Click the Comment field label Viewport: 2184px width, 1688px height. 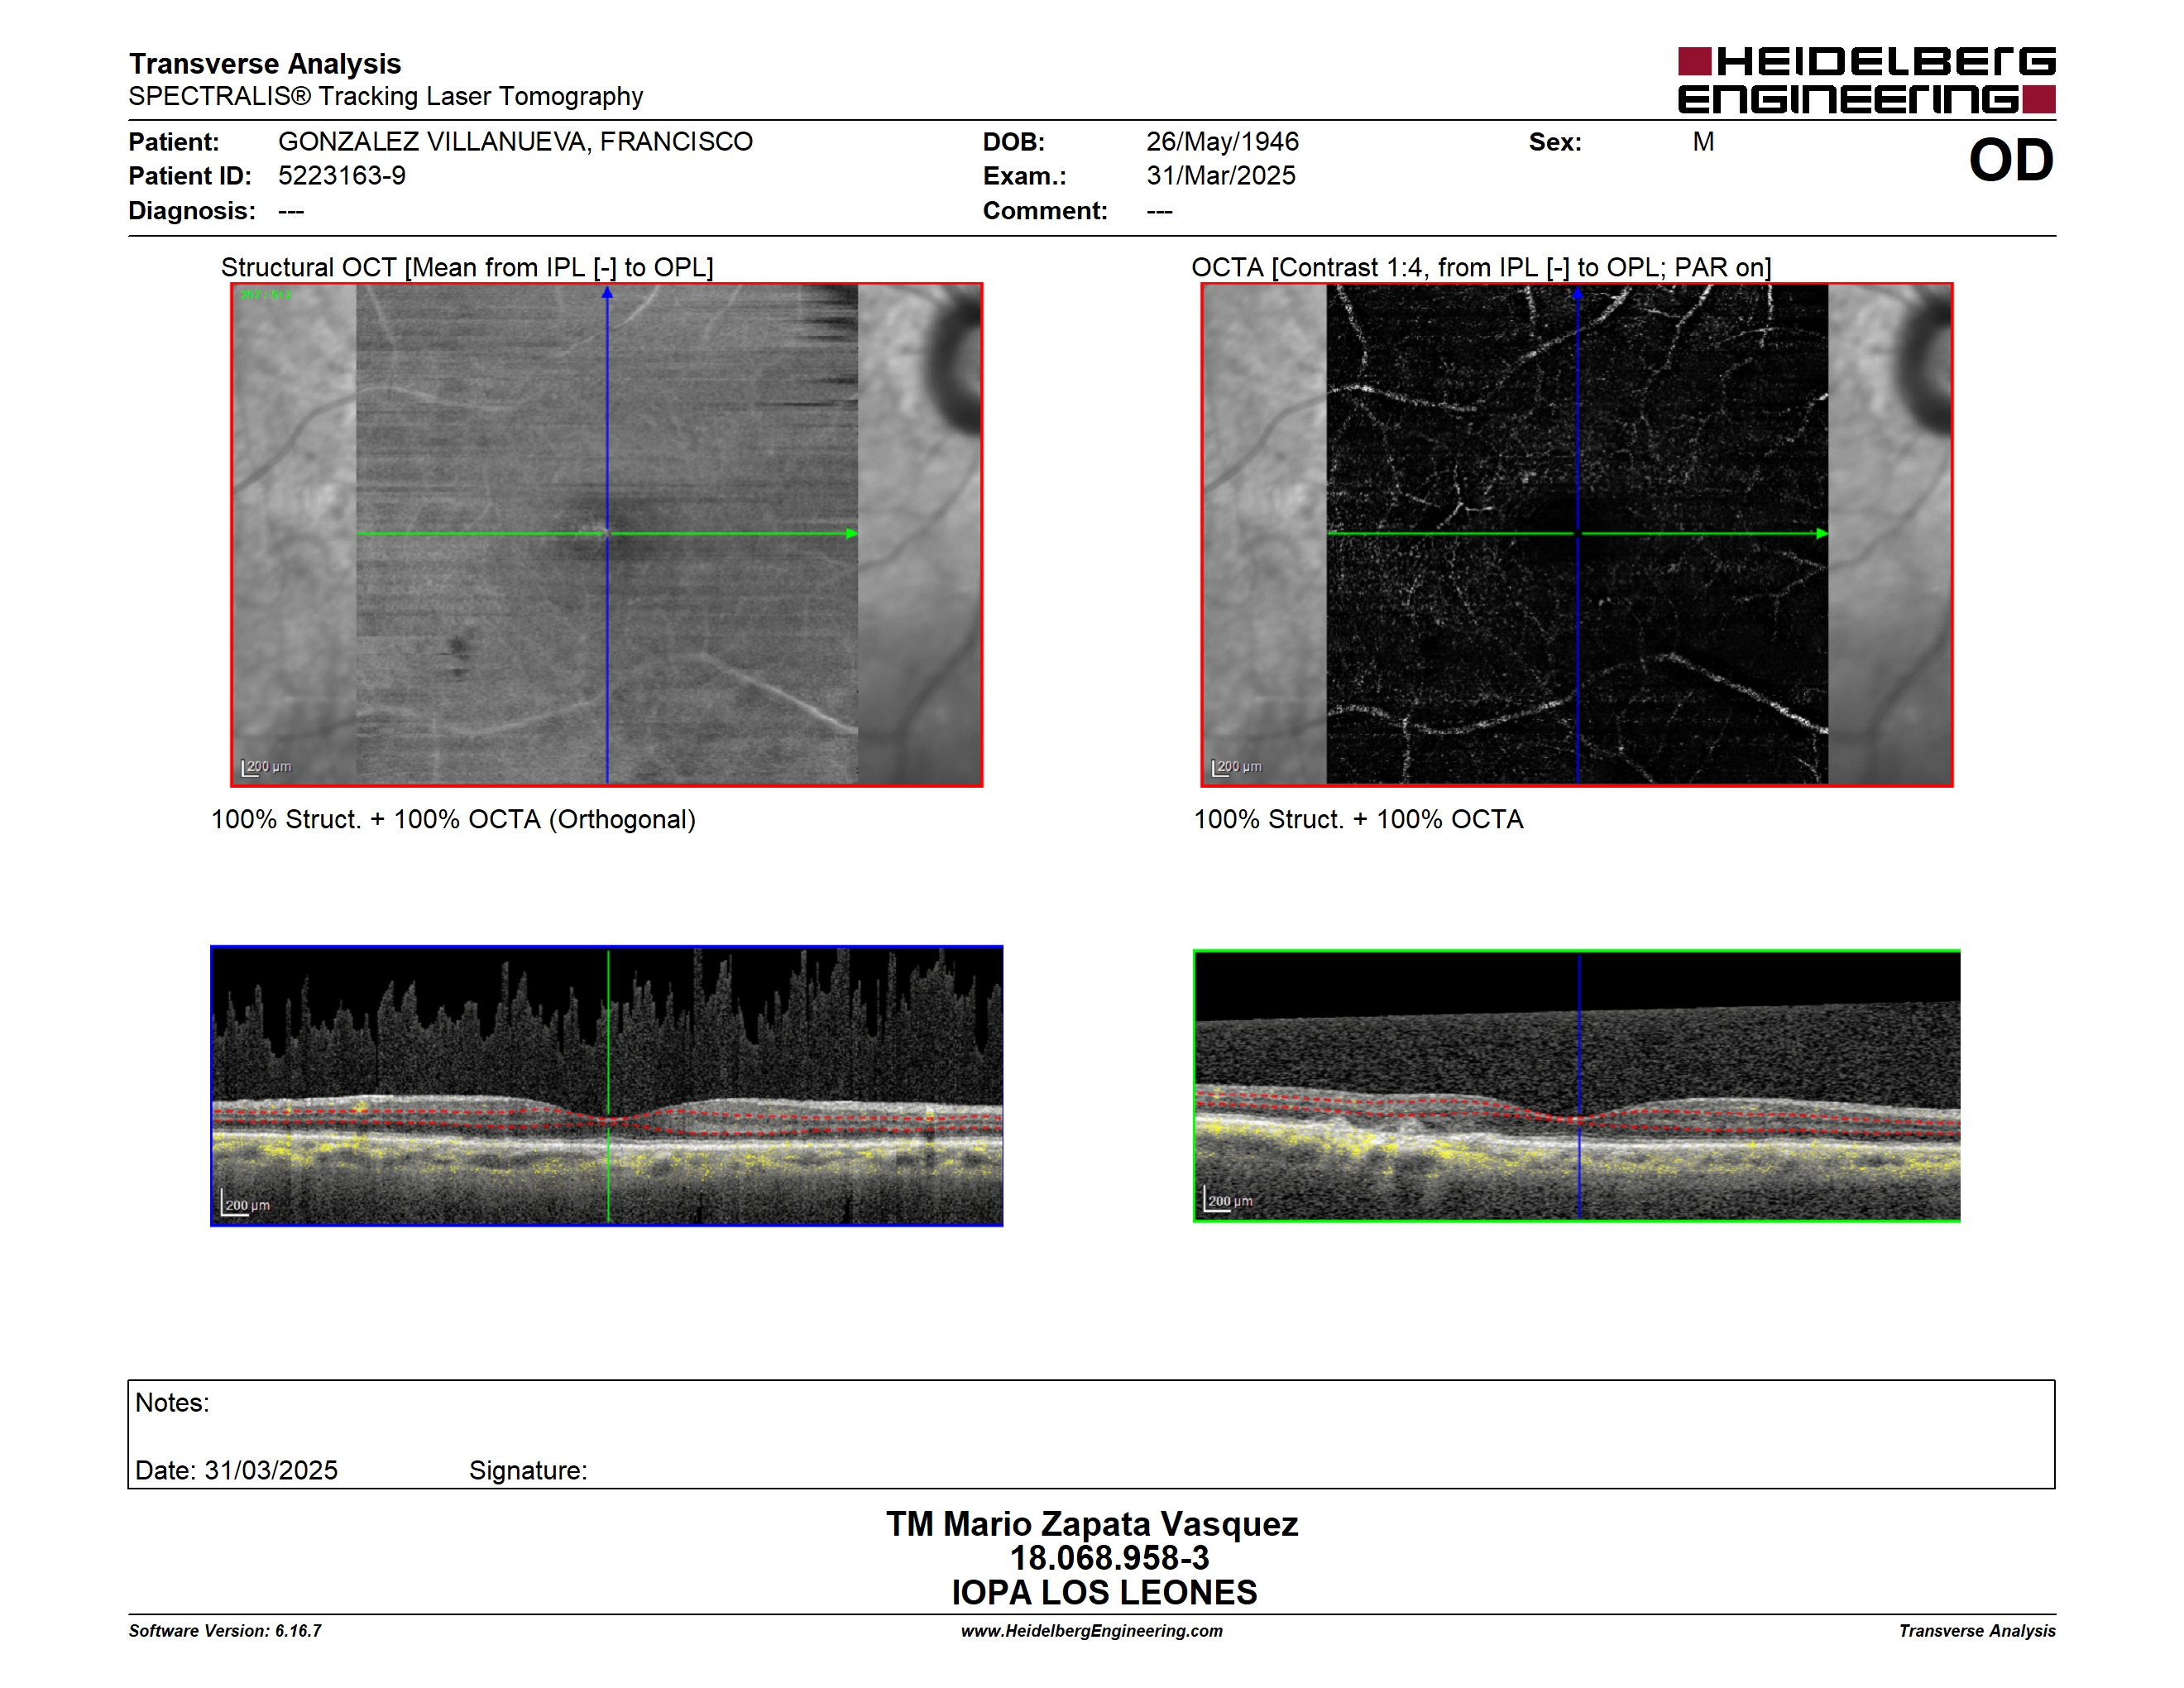click(1045, 211)
